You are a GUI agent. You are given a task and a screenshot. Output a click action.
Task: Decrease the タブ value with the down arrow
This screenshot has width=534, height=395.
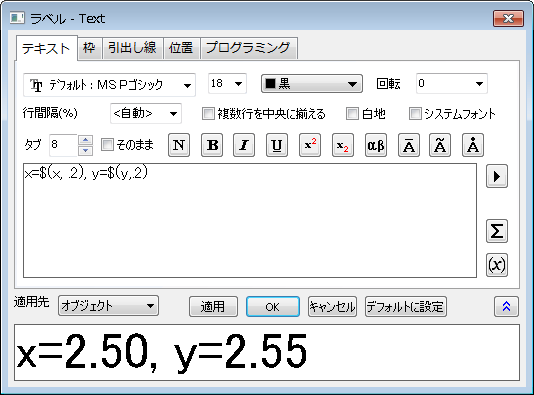(85, 150)
